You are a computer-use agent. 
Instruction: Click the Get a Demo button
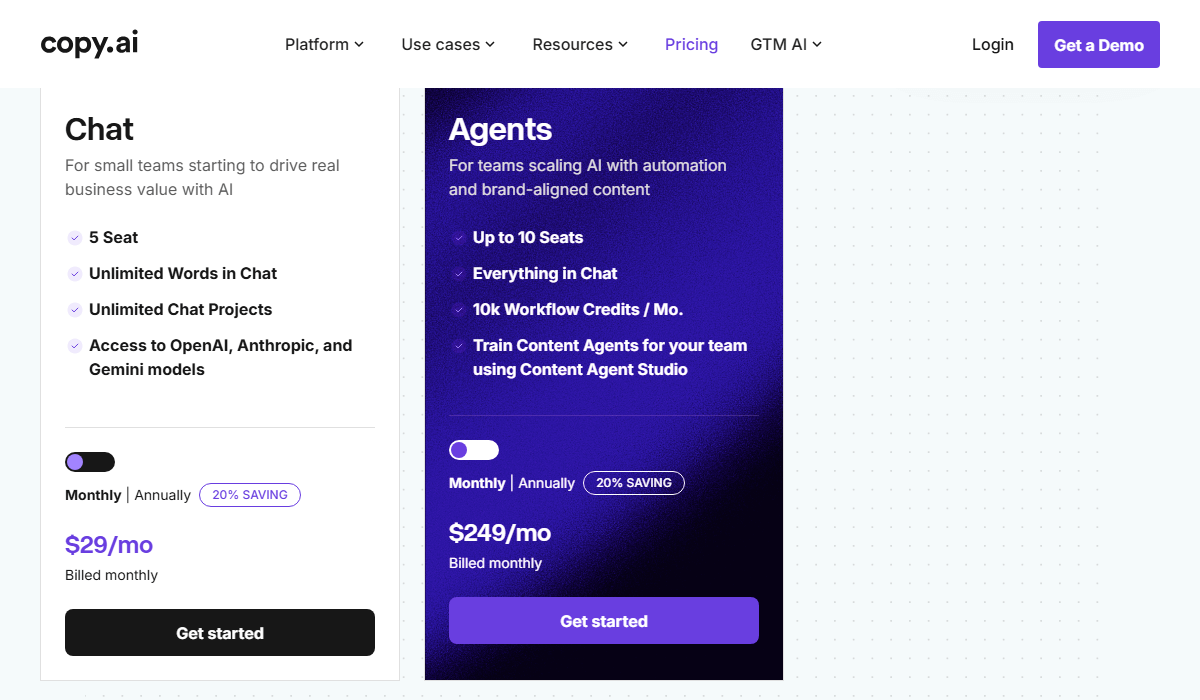[1098, 45]
